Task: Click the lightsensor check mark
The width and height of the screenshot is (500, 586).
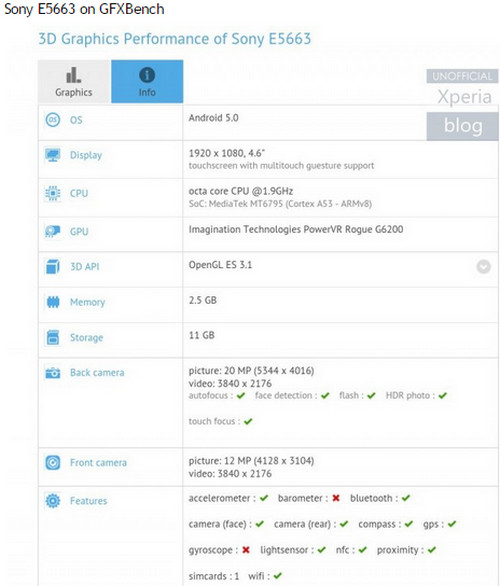Action: tap(321, 550)
